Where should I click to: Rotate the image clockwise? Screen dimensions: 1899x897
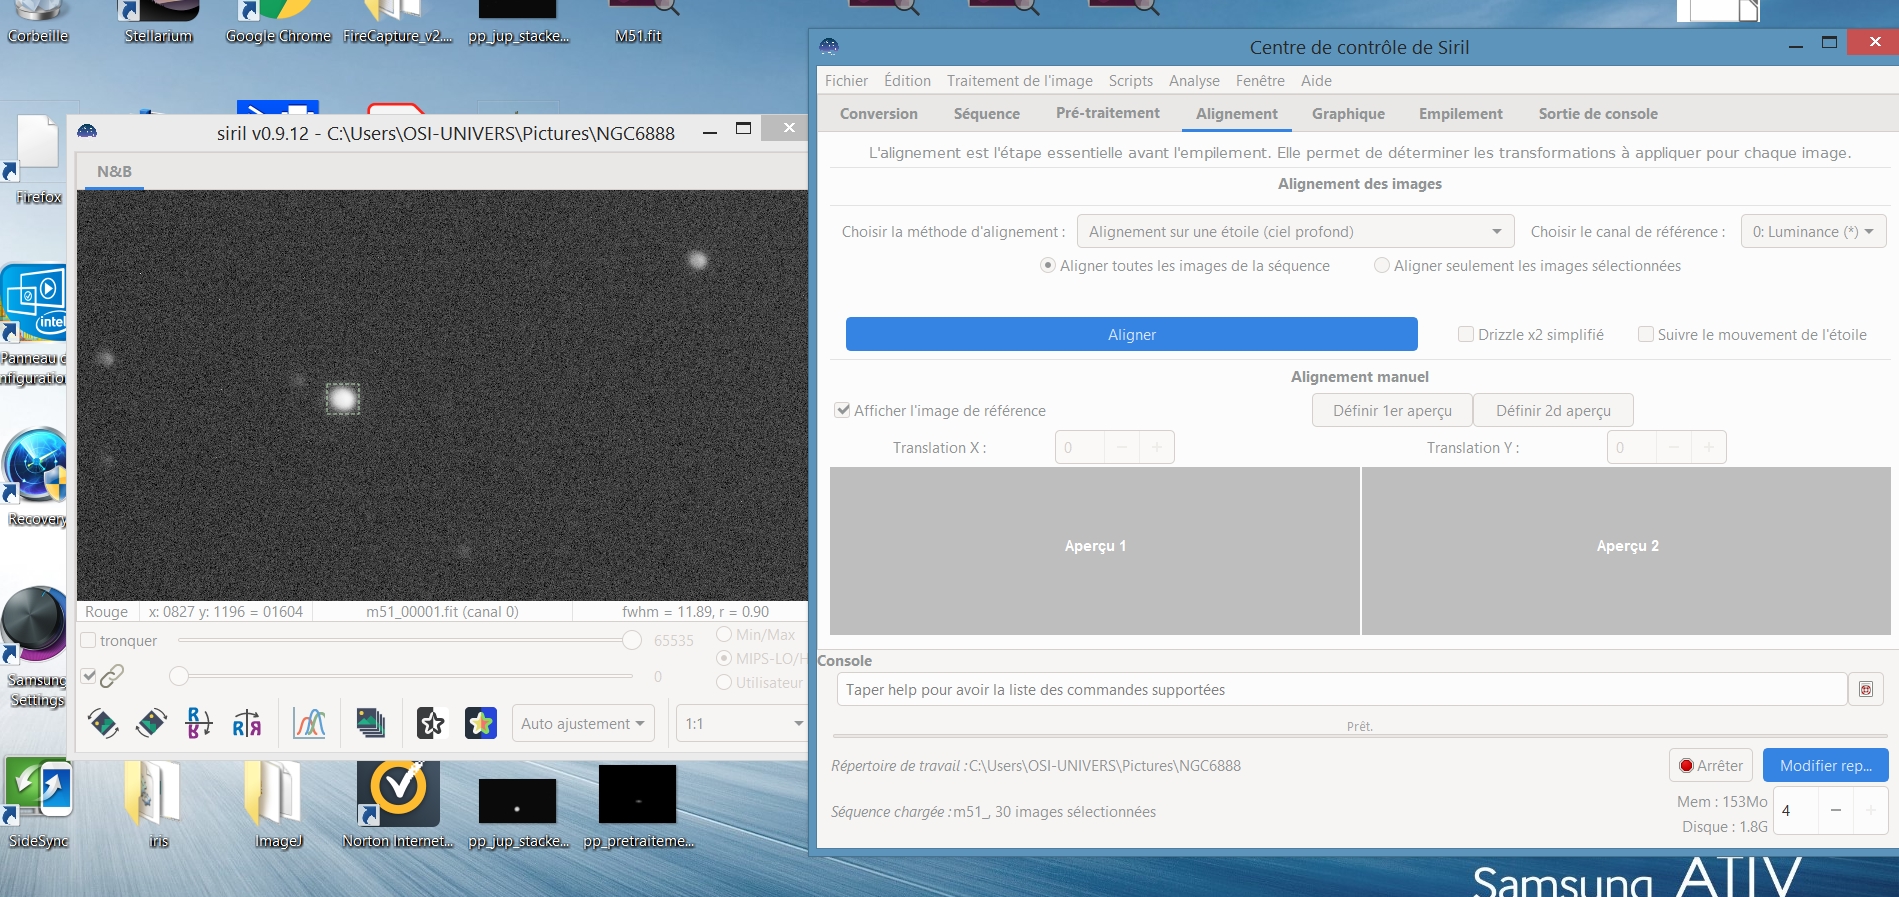151,723
